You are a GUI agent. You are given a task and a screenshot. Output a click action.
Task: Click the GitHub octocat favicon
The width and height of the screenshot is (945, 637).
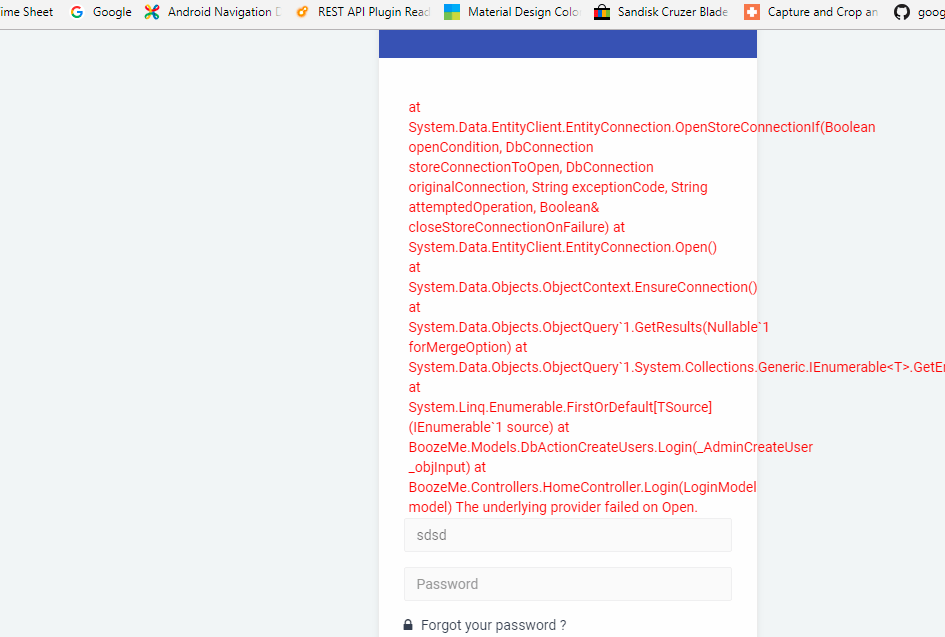902,12
